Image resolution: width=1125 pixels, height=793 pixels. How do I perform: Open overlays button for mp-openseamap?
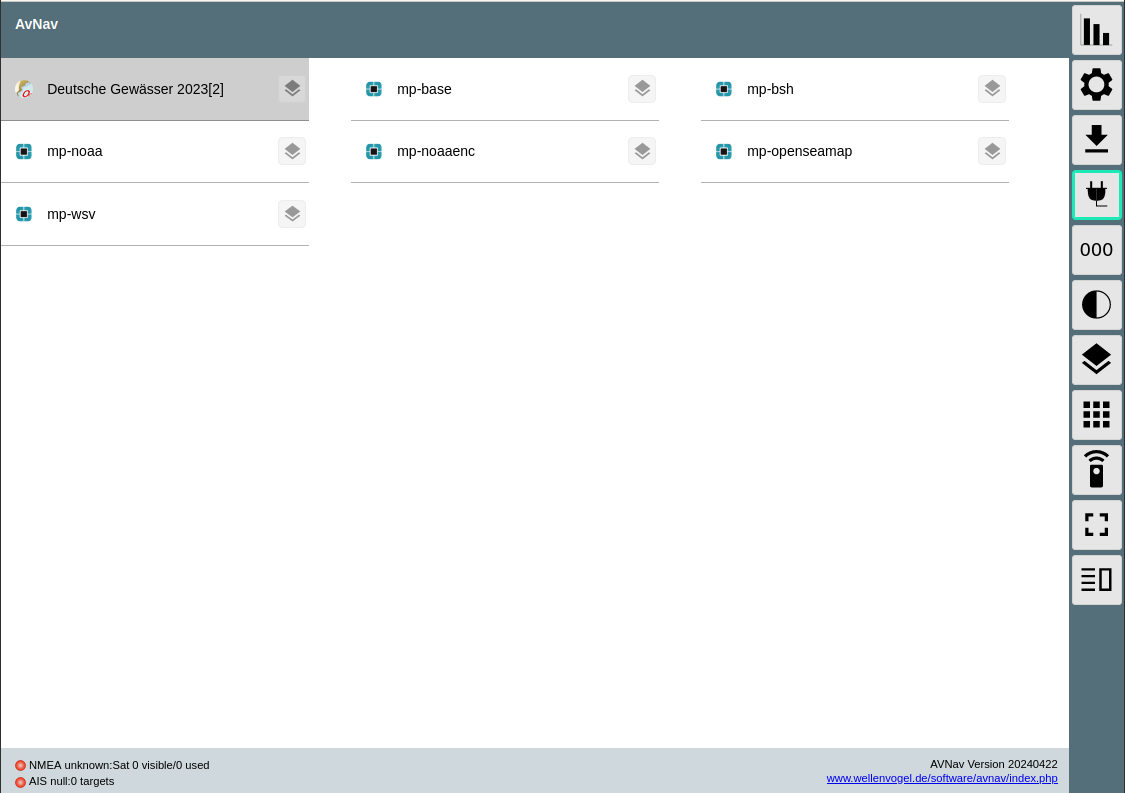992,151
